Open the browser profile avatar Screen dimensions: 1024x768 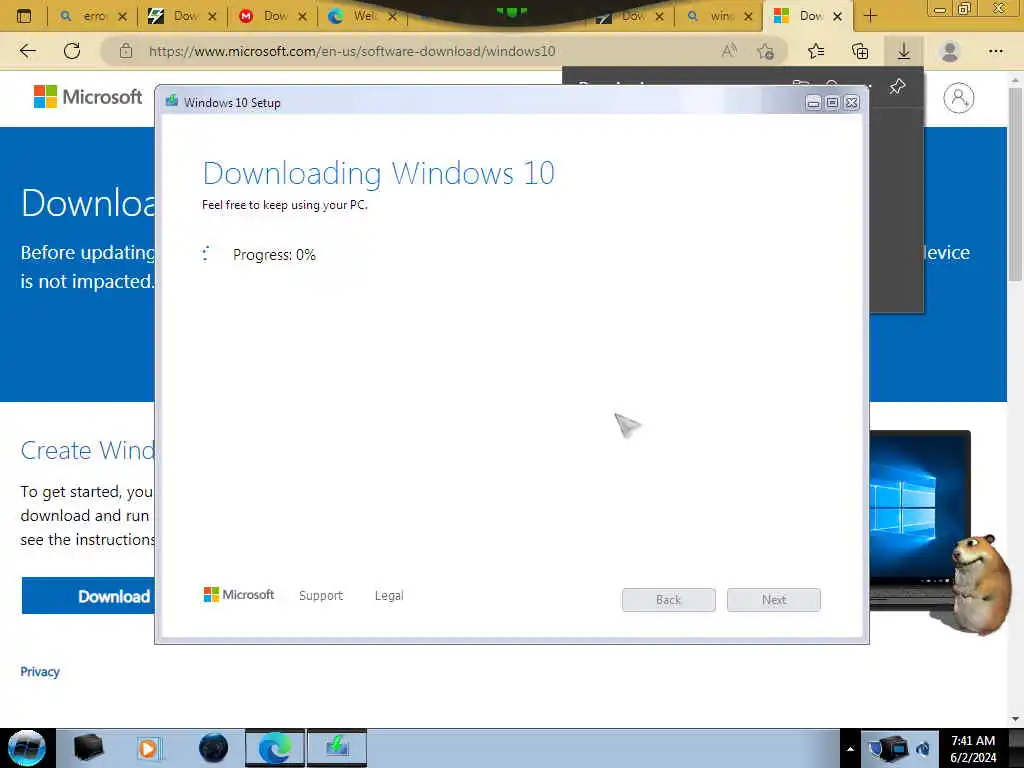coord(950,51)
